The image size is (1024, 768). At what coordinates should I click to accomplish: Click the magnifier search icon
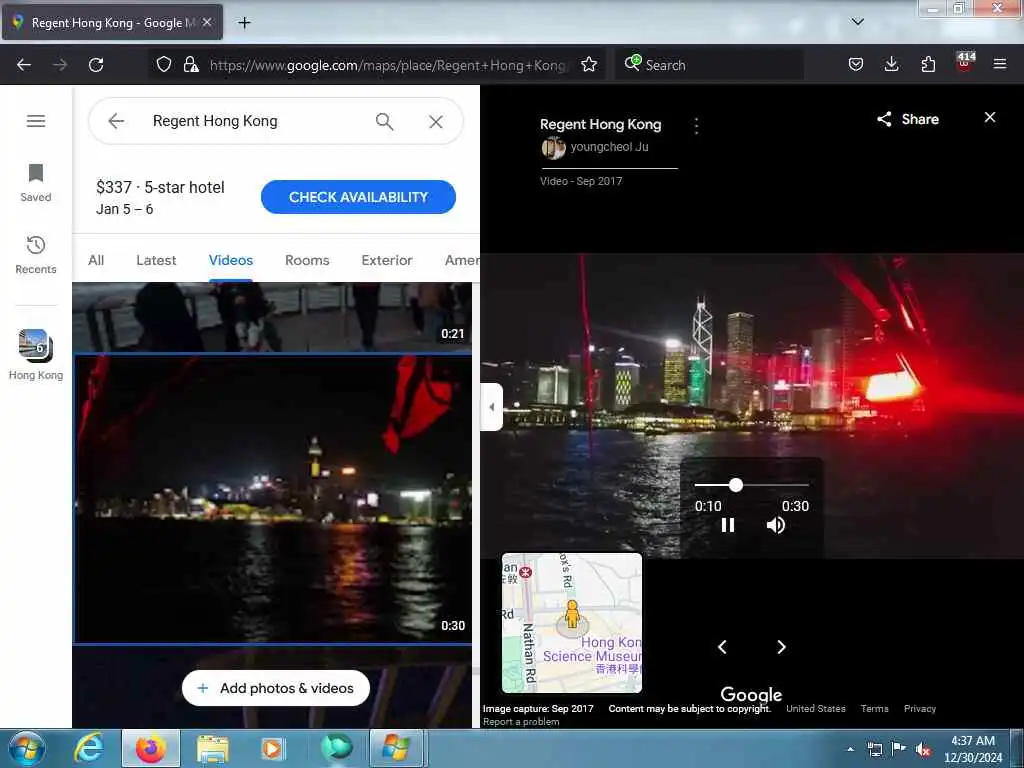pos(384,121)
